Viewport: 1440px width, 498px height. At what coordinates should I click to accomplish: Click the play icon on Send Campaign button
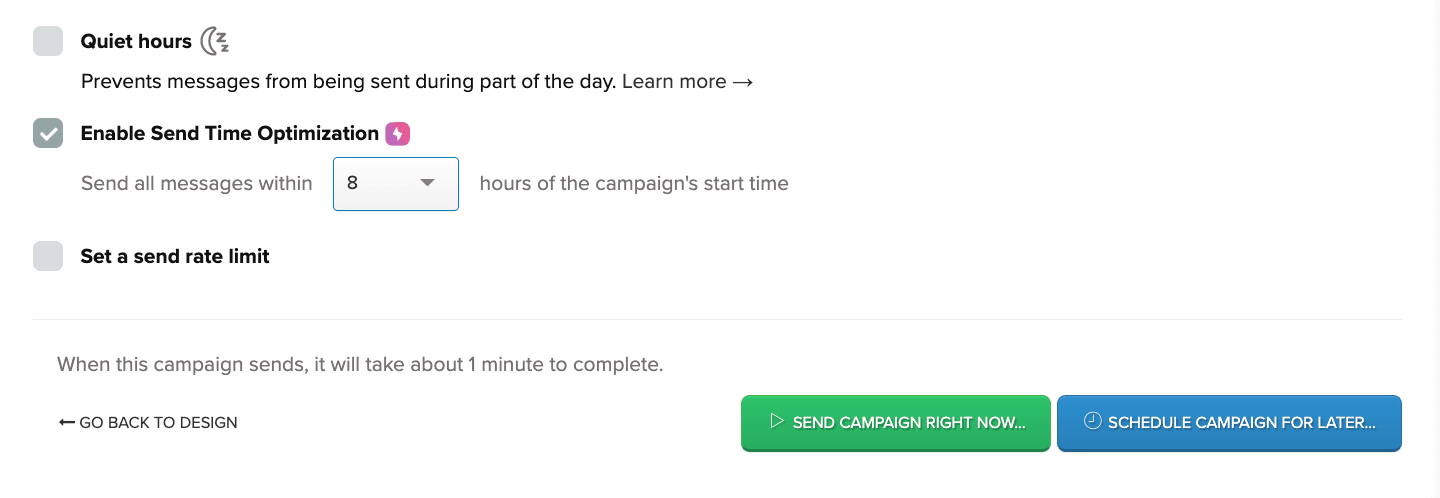pos(776,422)
